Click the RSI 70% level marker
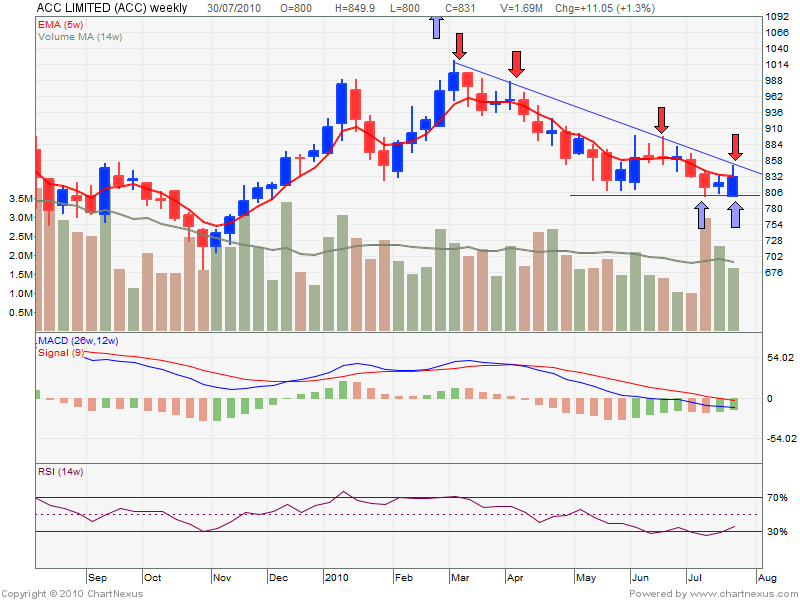800x600 pixels. pyautogui.click(x=778, y=497)
